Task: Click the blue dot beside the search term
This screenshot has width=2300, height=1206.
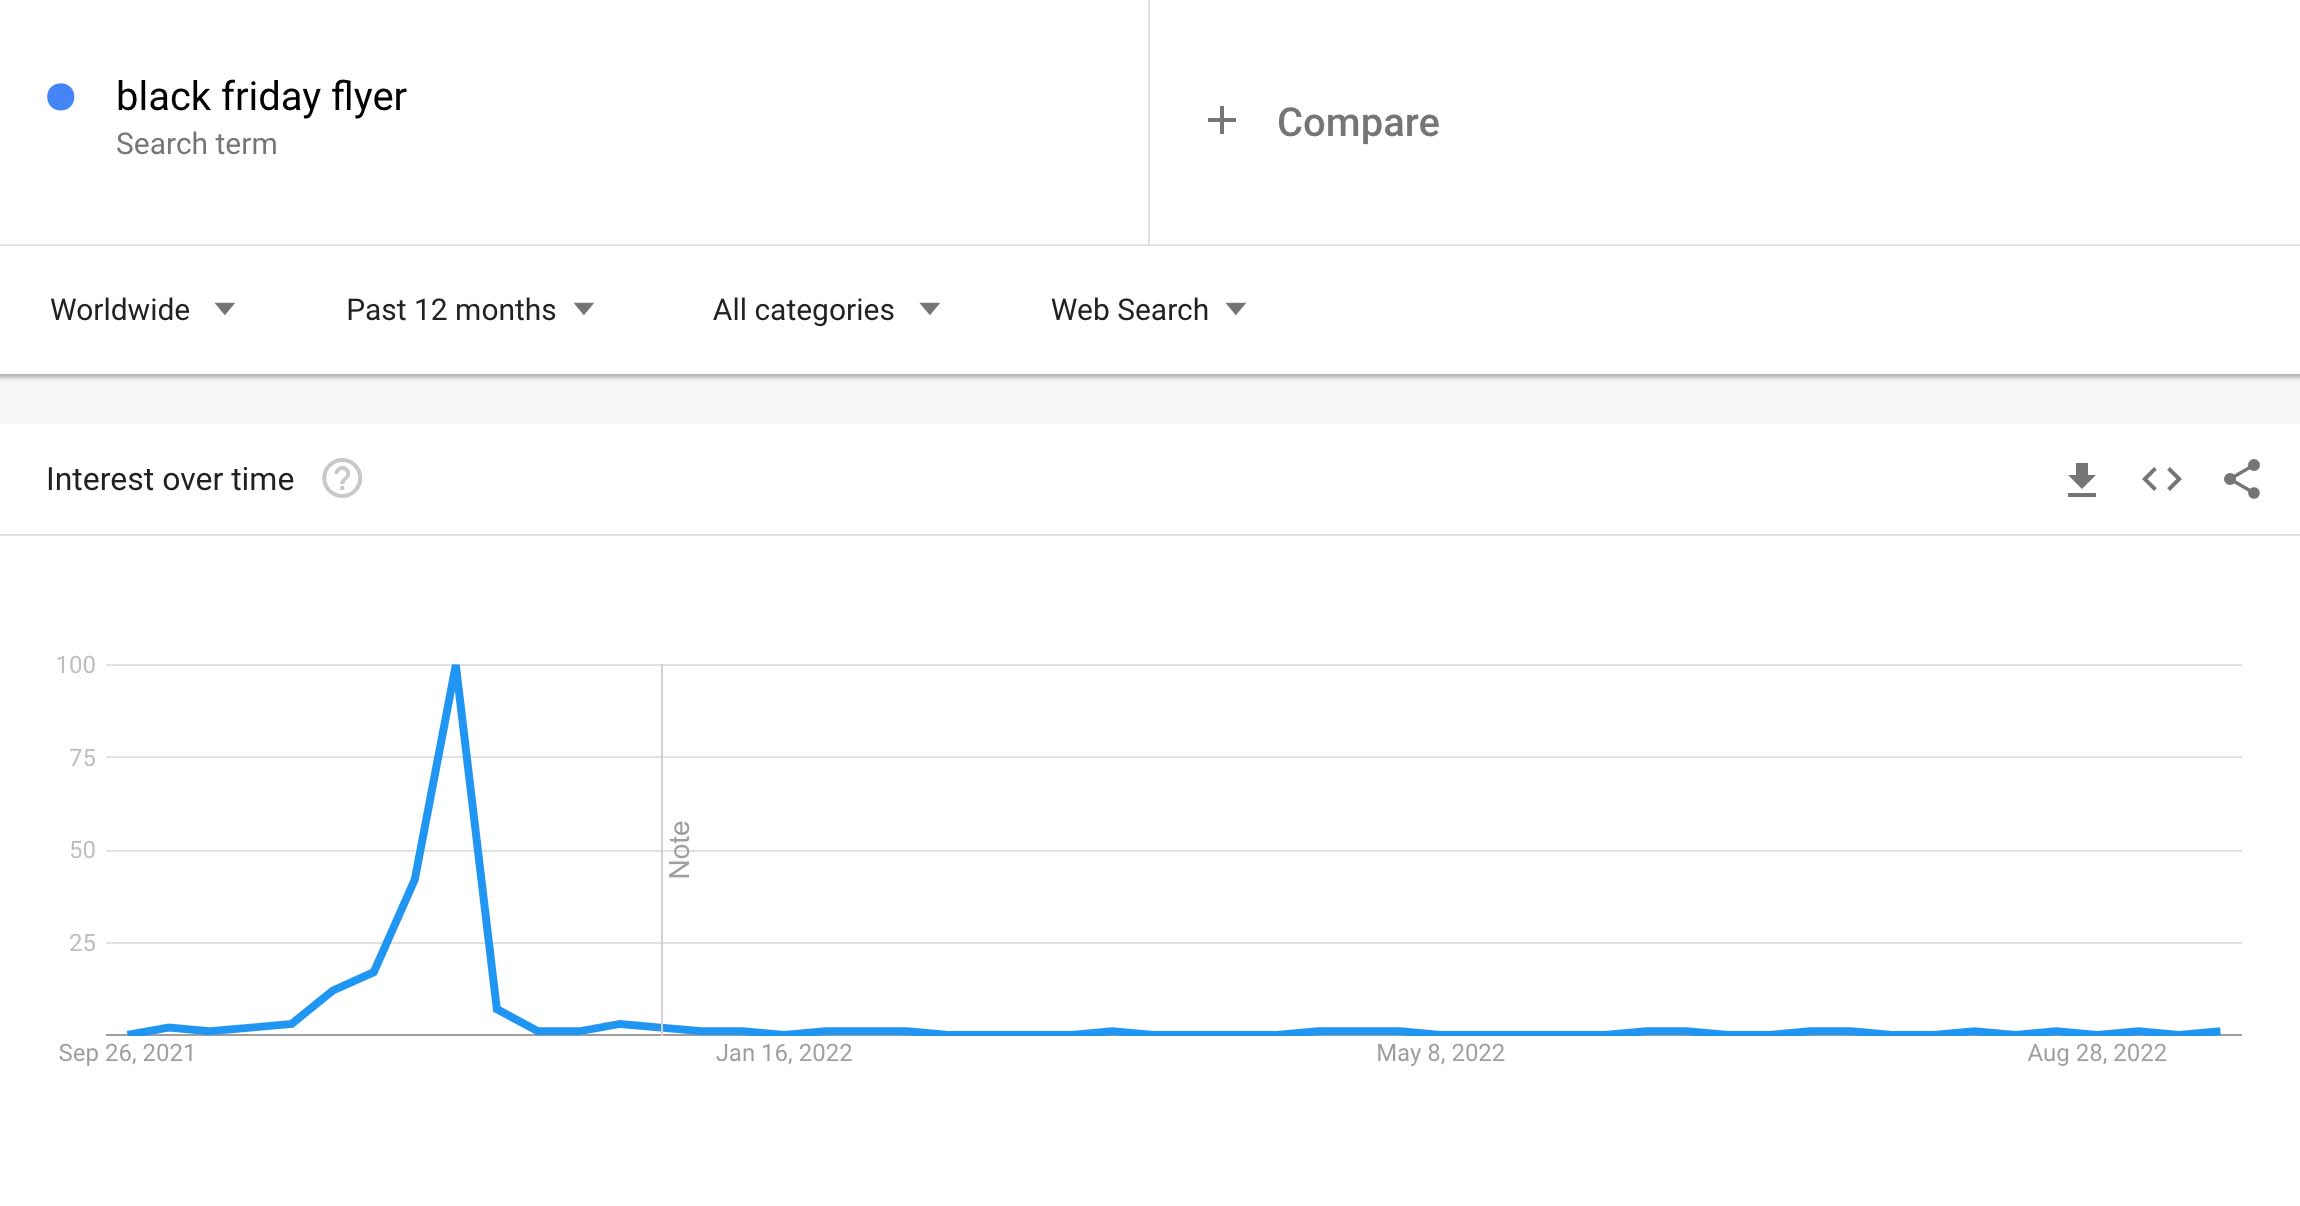Action: pyautogui.click(x=62, y=95)
